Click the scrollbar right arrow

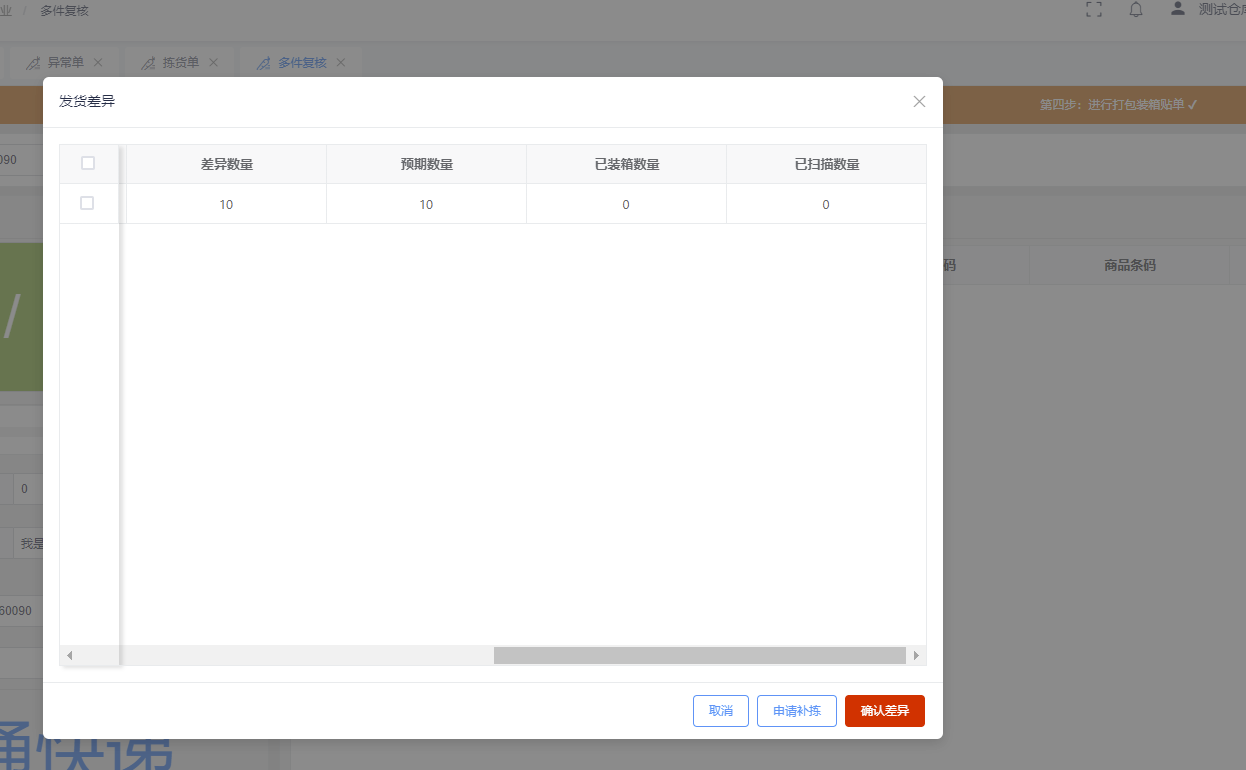[916, 655]
